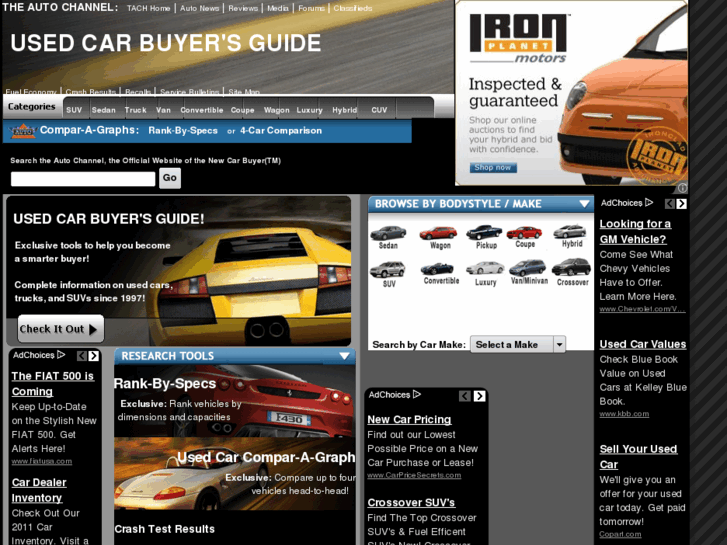Open the CUV category tab
The height and width of the screenshot is (545, 727).
point(379,110)
